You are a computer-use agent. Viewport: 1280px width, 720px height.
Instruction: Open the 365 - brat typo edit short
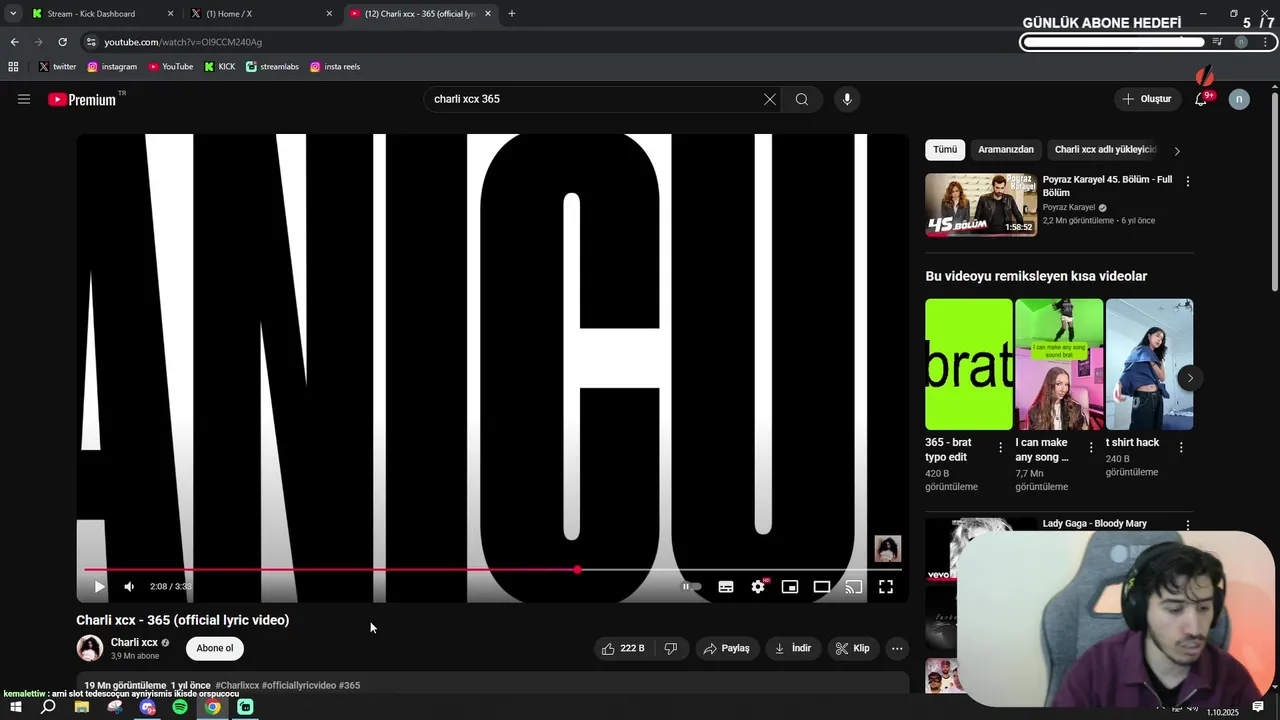point(969,364)
